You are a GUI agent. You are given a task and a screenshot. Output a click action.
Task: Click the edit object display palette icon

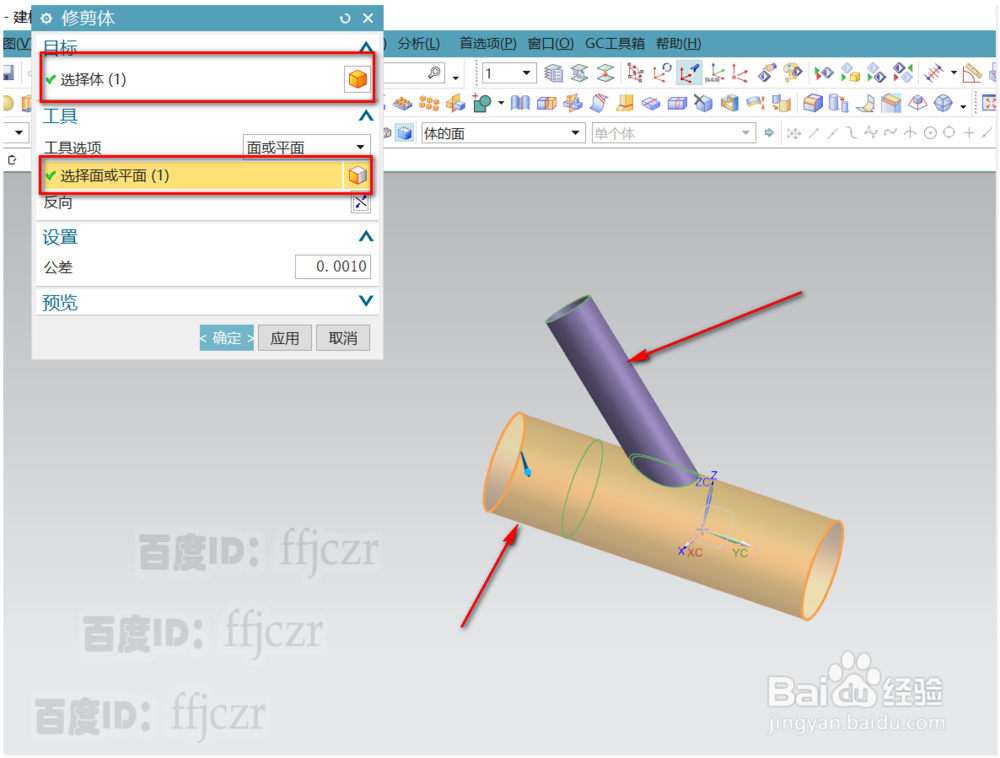(792, 73)
